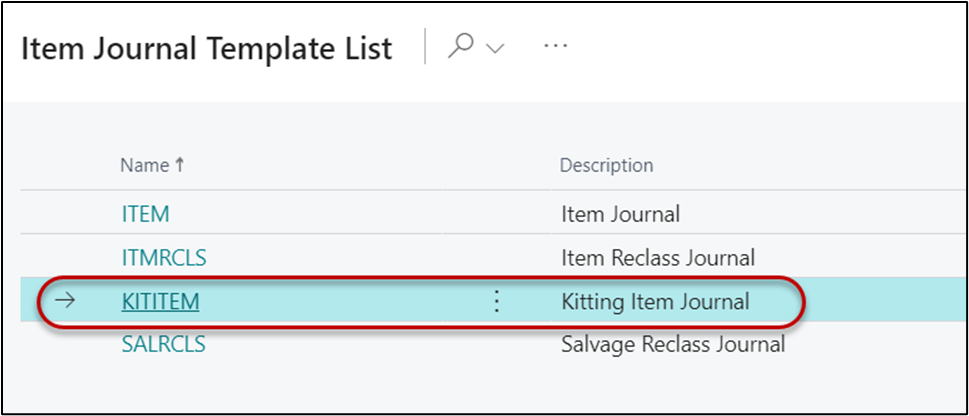Click the vertical dots on KITITEM row
969x416 pixels.
point(497,301)
